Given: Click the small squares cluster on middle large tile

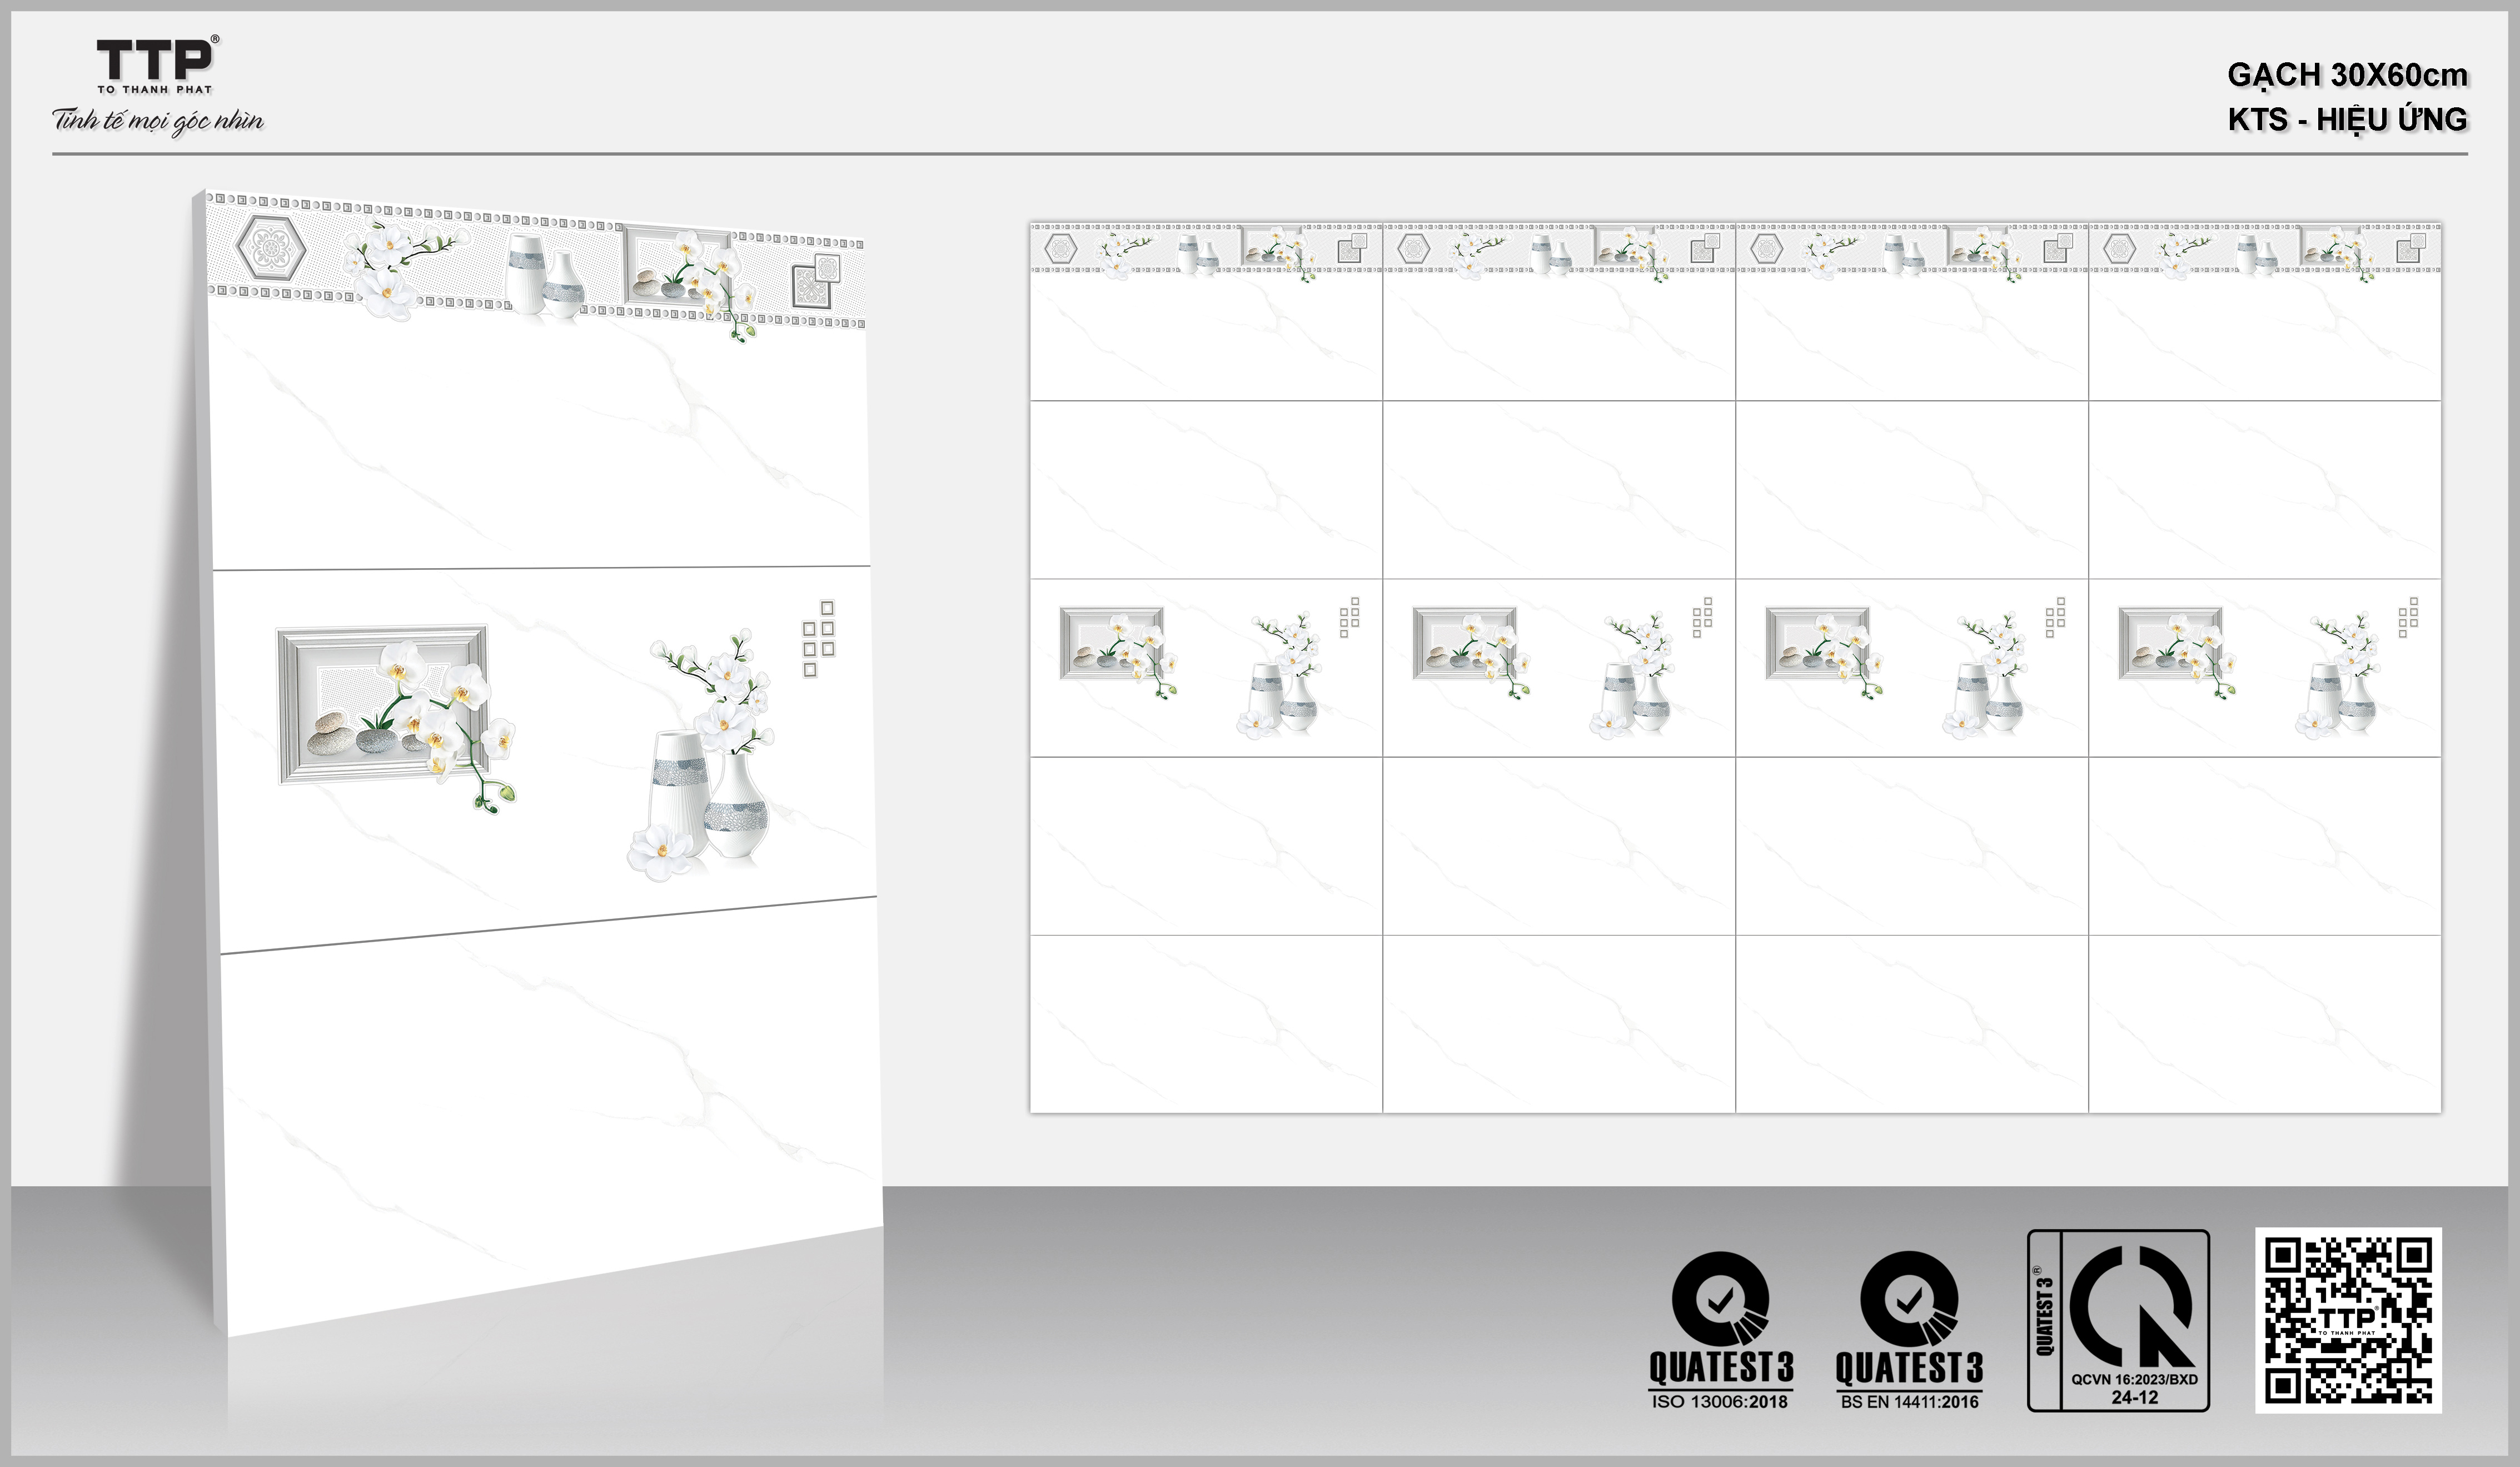Looking at the screenshot, I should click(x=818, y=638).
